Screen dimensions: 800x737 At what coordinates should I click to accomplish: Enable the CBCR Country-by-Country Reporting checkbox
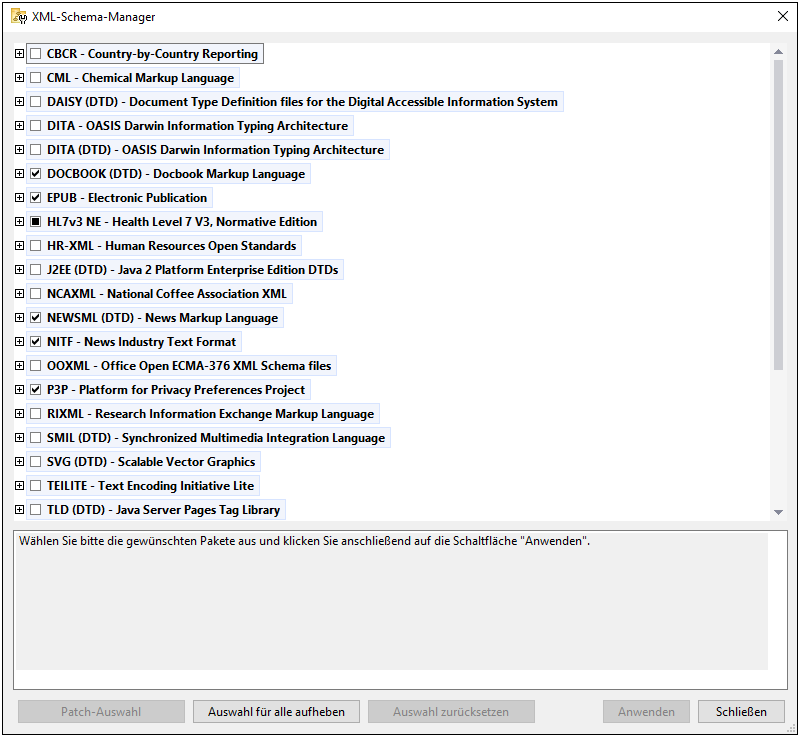[36, 54]
